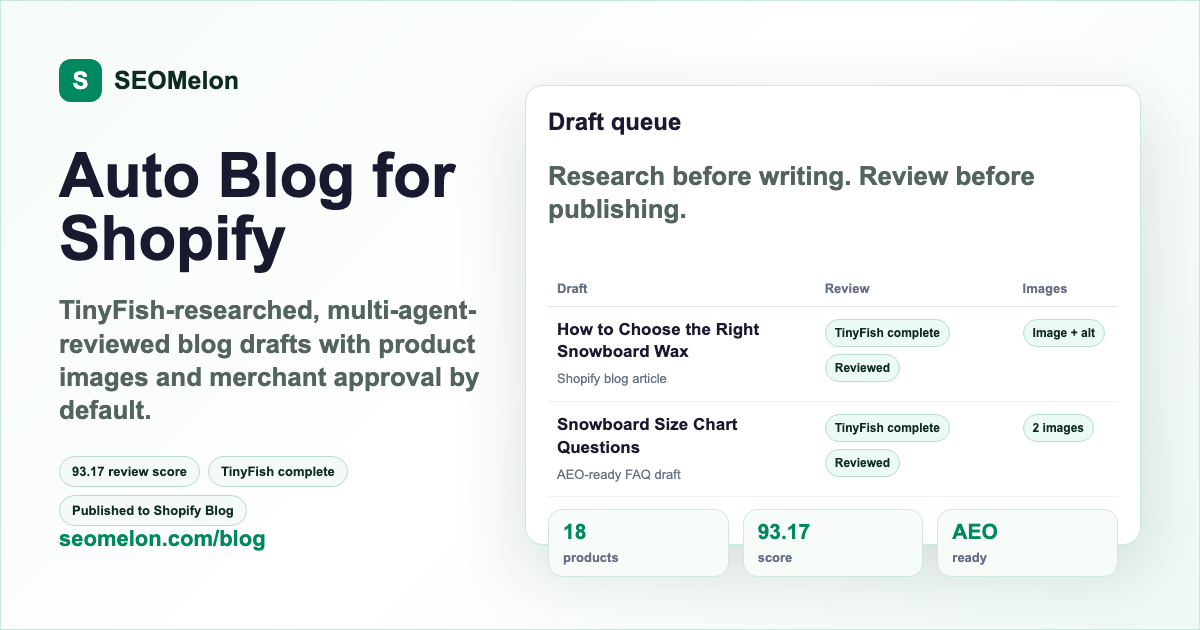This screenshot has height=630, width=1200.
Task: Click the AEO ready stat card
Action: pos(1027,543)
